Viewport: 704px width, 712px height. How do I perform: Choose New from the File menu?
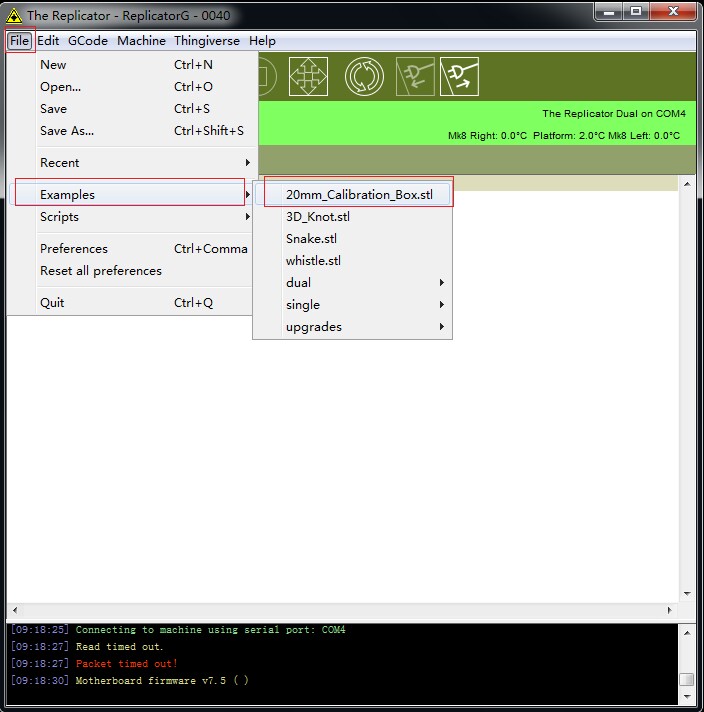point(132,64)
